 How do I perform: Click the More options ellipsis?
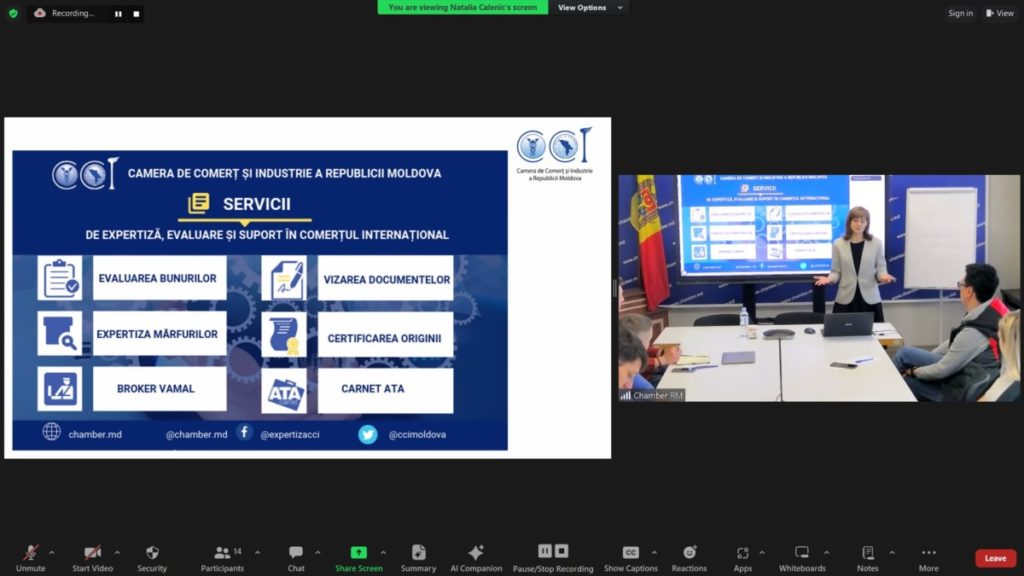point(929,552)
